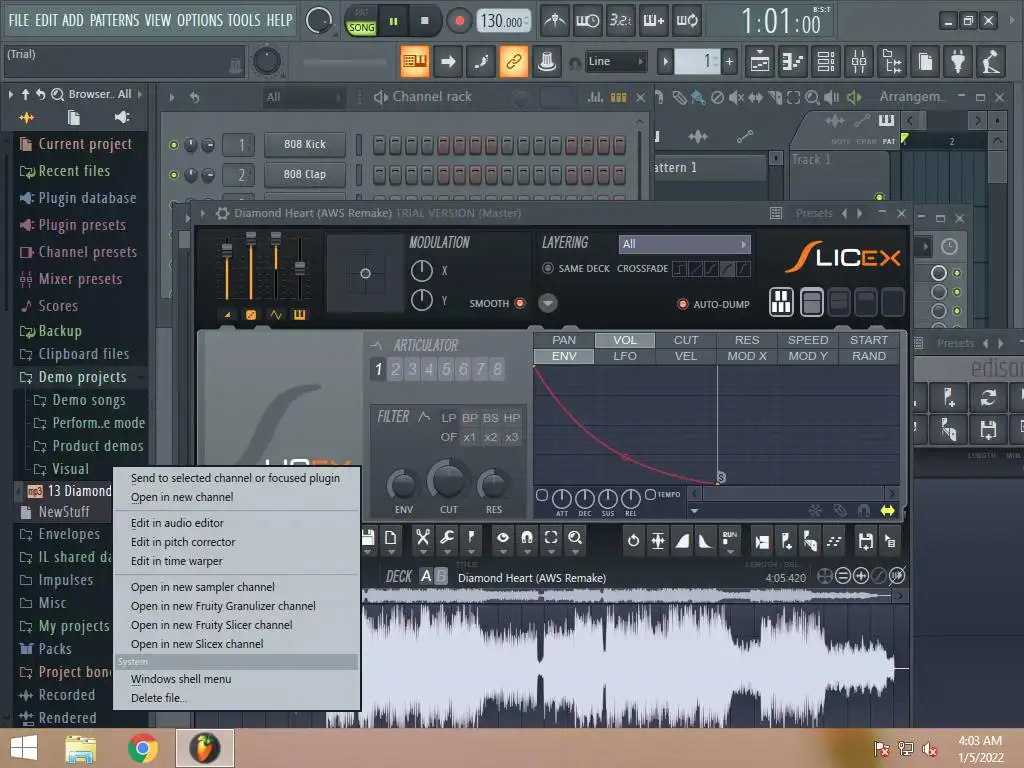Click the 808 Clap channel button

coord(304,174)
